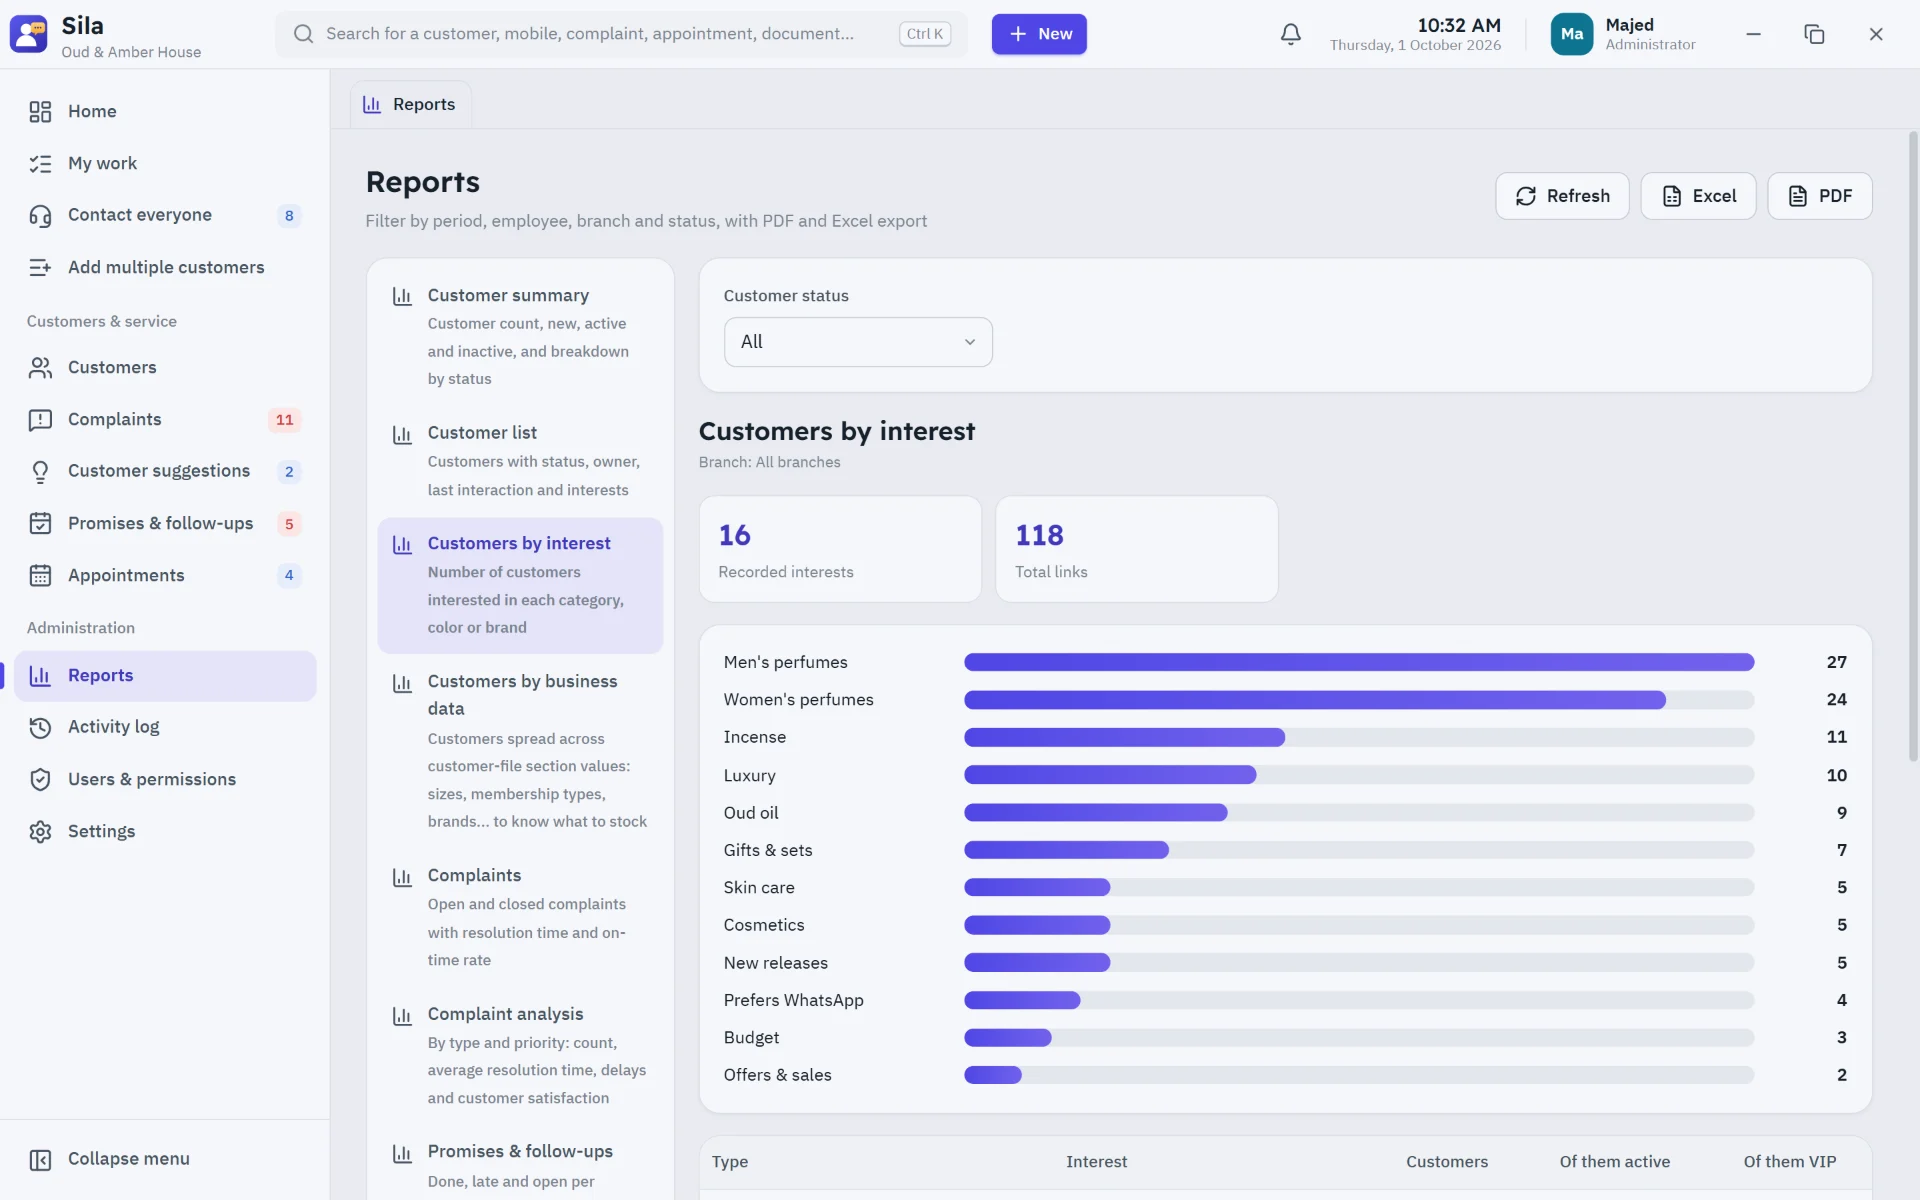Open Contact everyone headset item
This screenshot has width=1920, height=1200.
165,215
